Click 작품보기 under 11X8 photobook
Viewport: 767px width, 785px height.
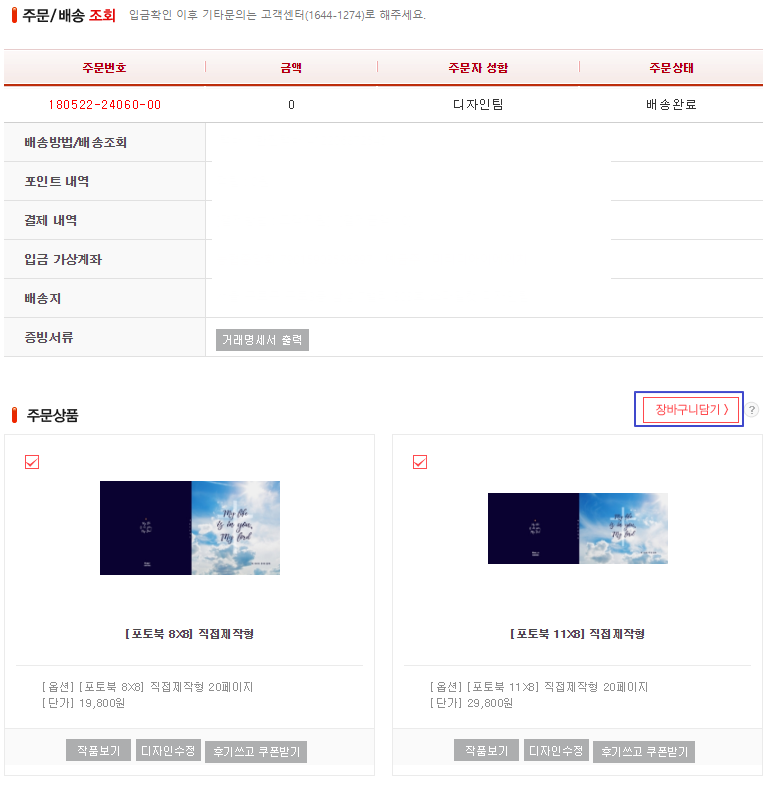[x=486, y=750]
